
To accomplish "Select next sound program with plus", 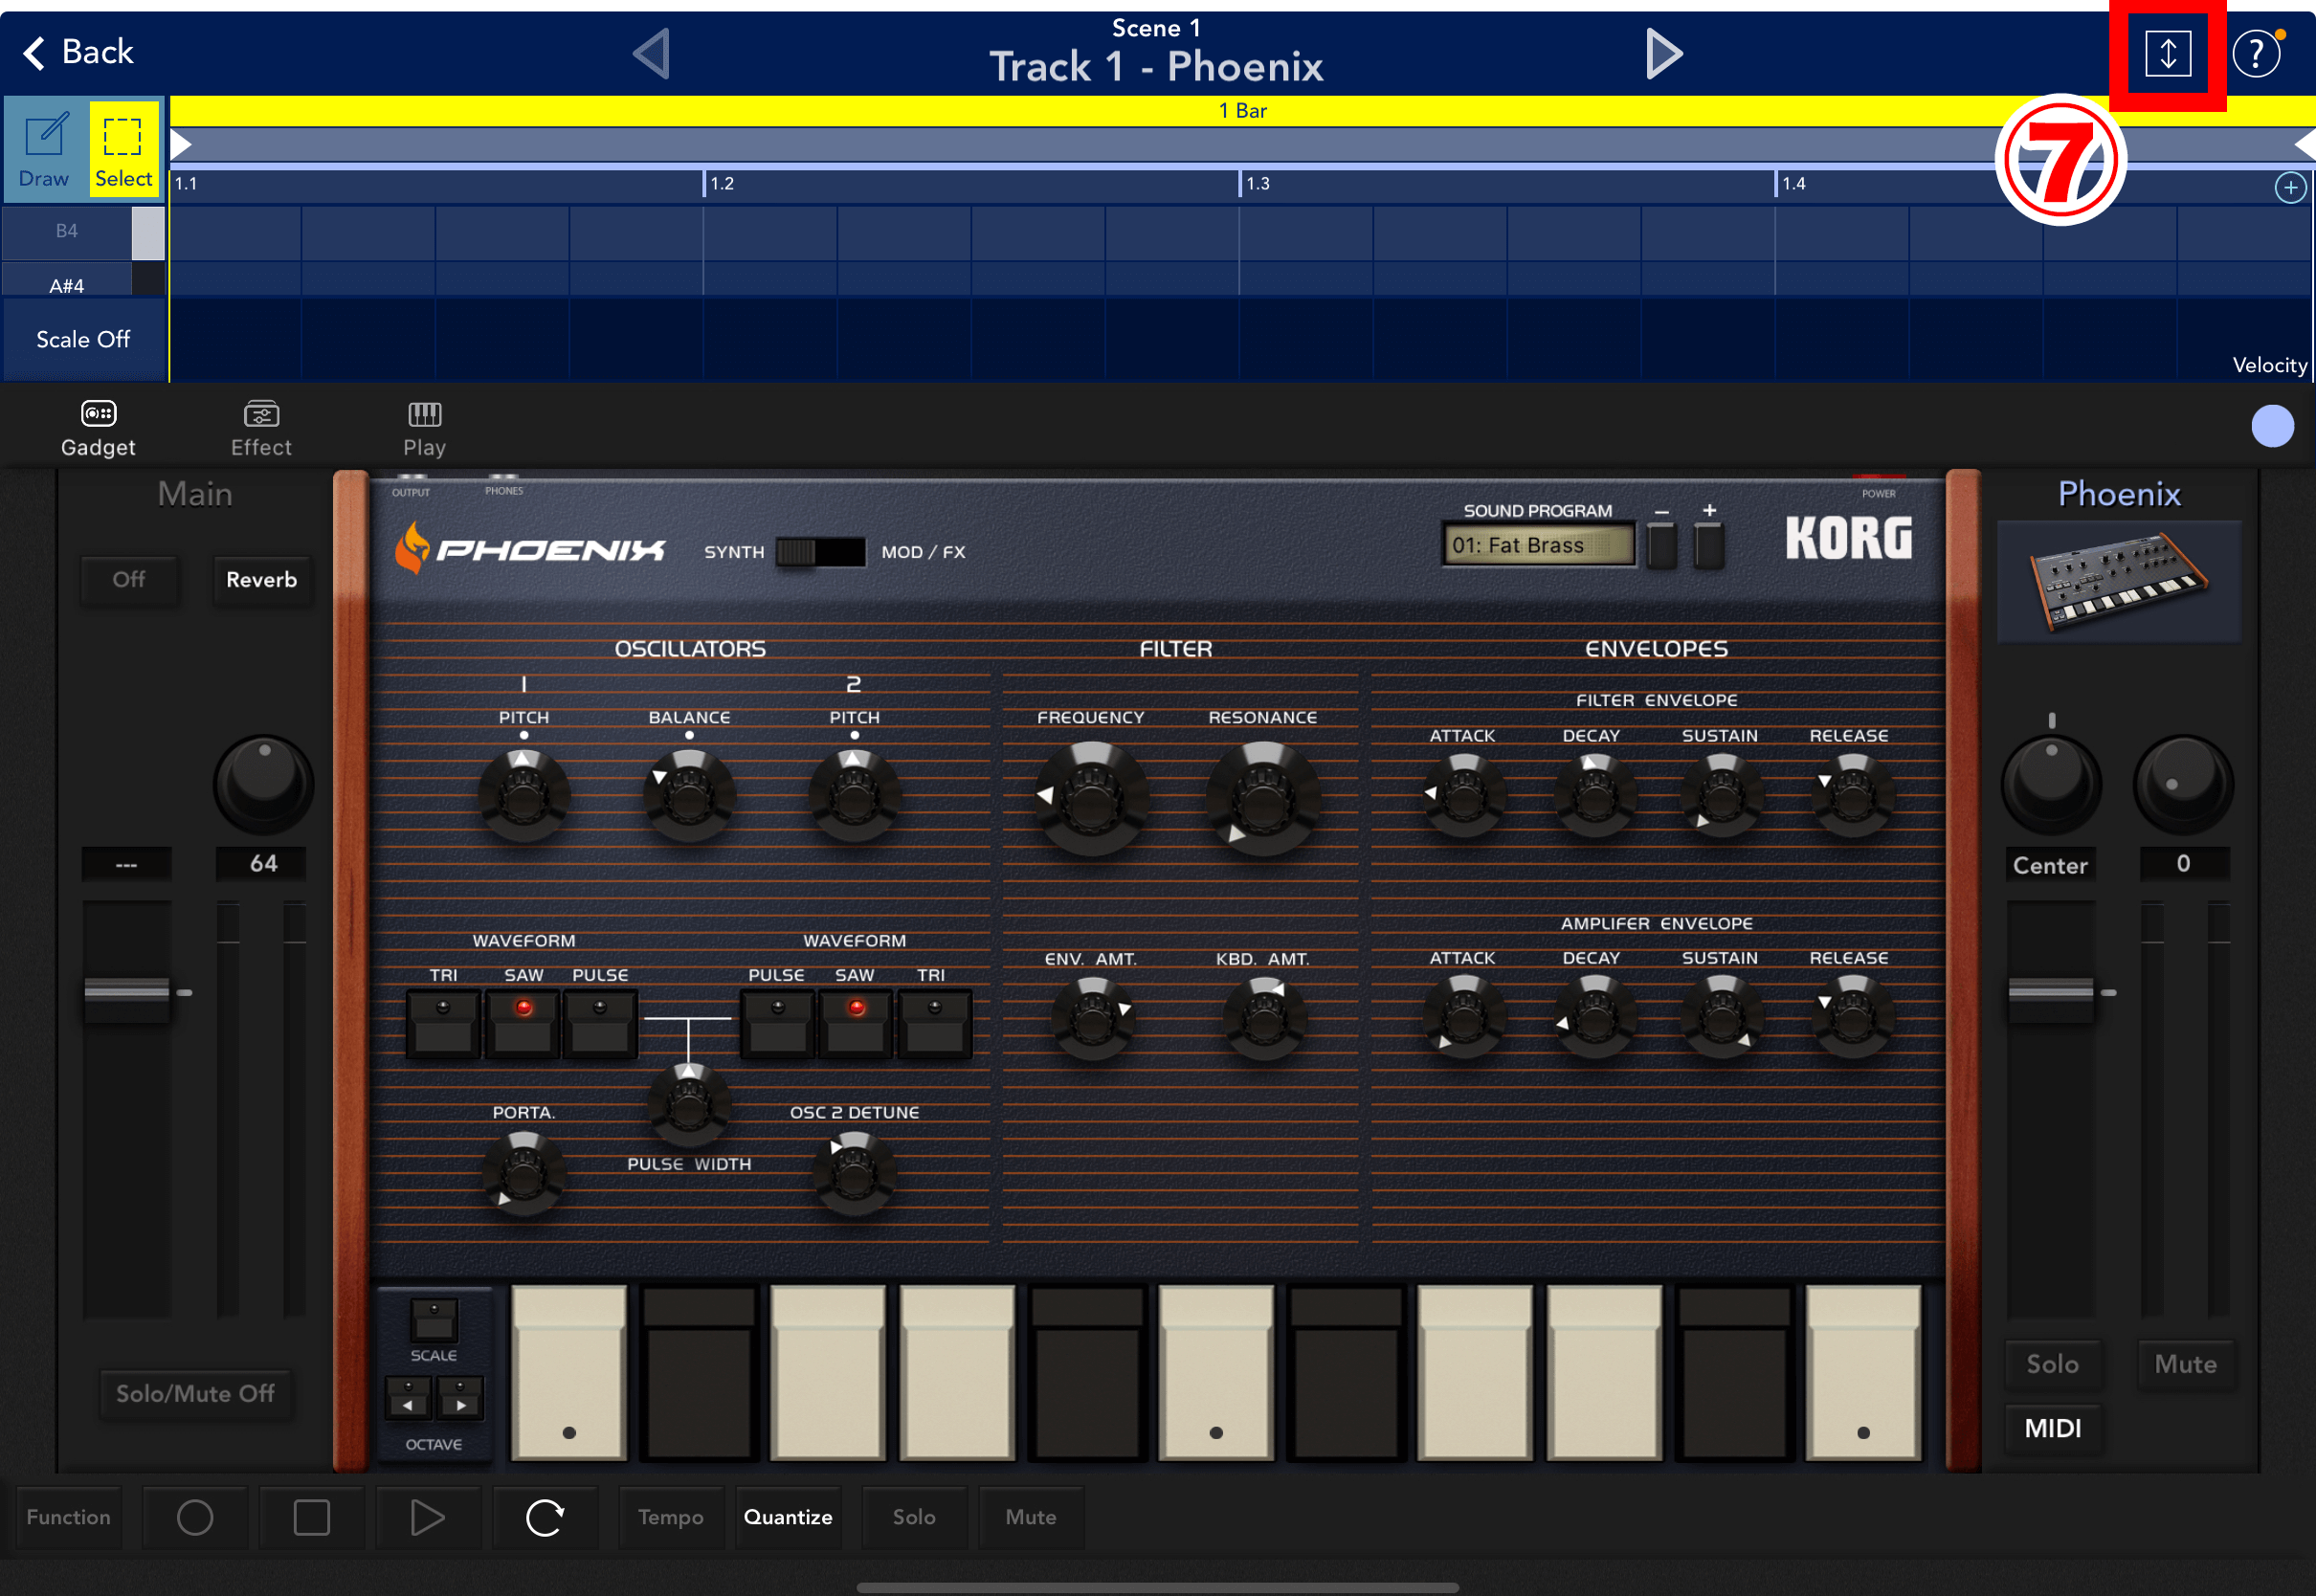I will [x=1710, y=545].
